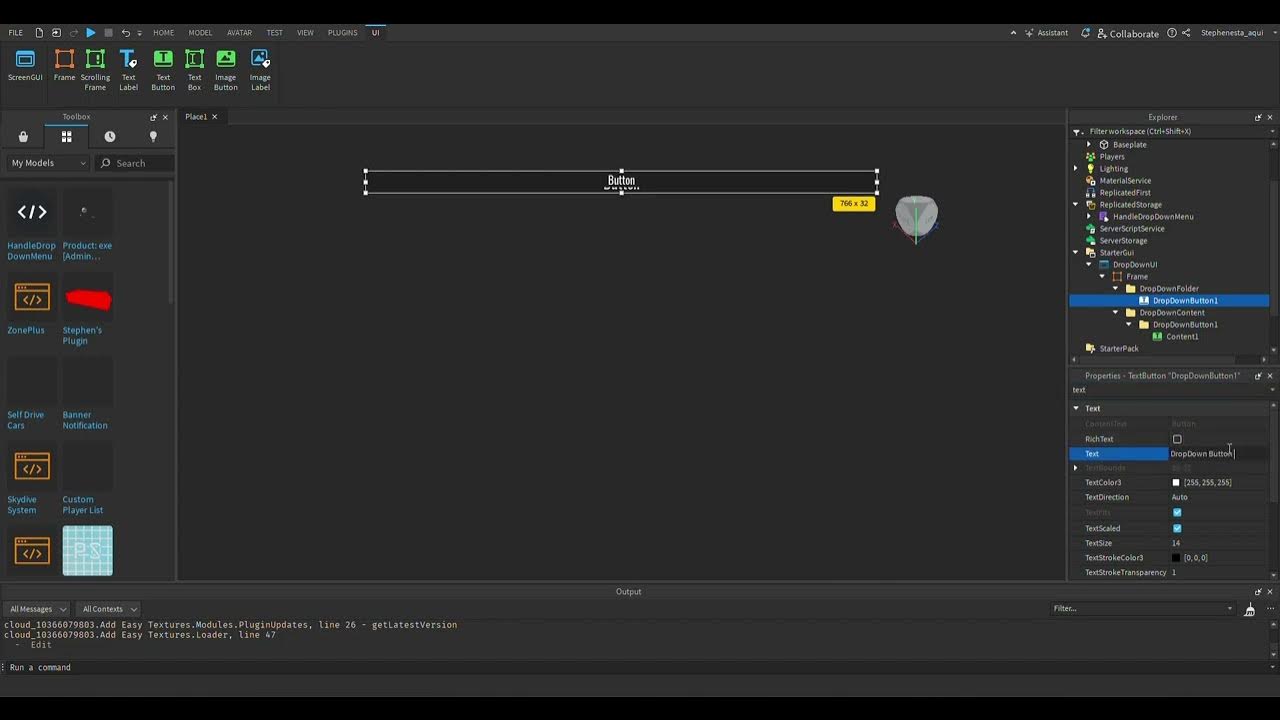Open the All Messages dropdown
Image resolution: width=1280 pixels, height=720 pixels.
click(x=37, y=609)
